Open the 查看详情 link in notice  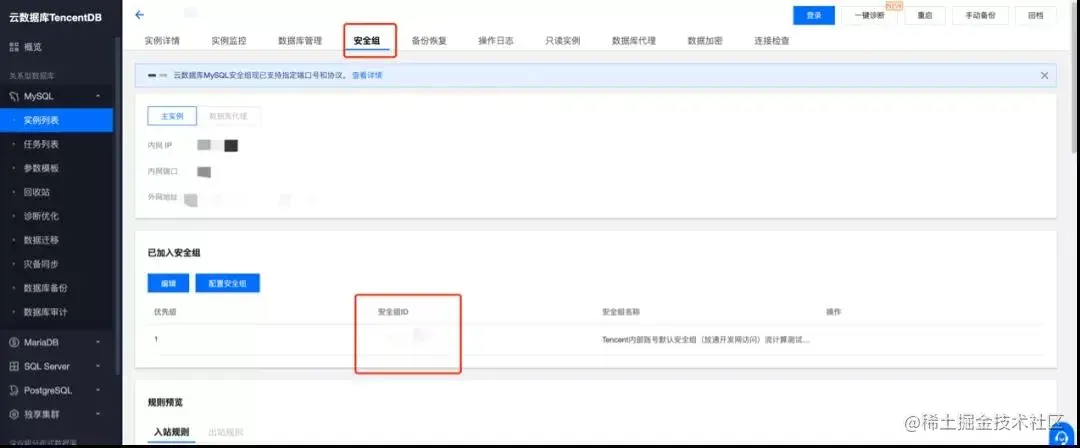[367, 75]
